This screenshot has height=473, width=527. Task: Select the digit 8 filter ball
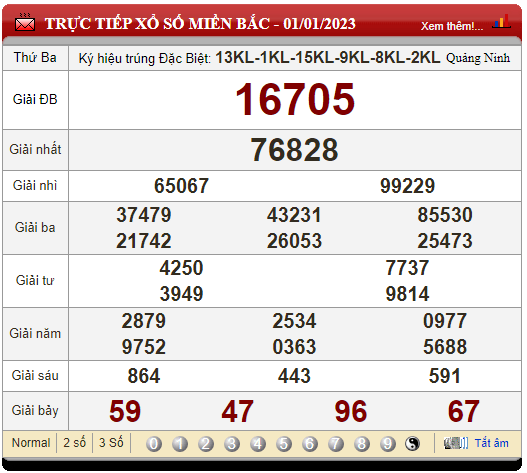362,444
